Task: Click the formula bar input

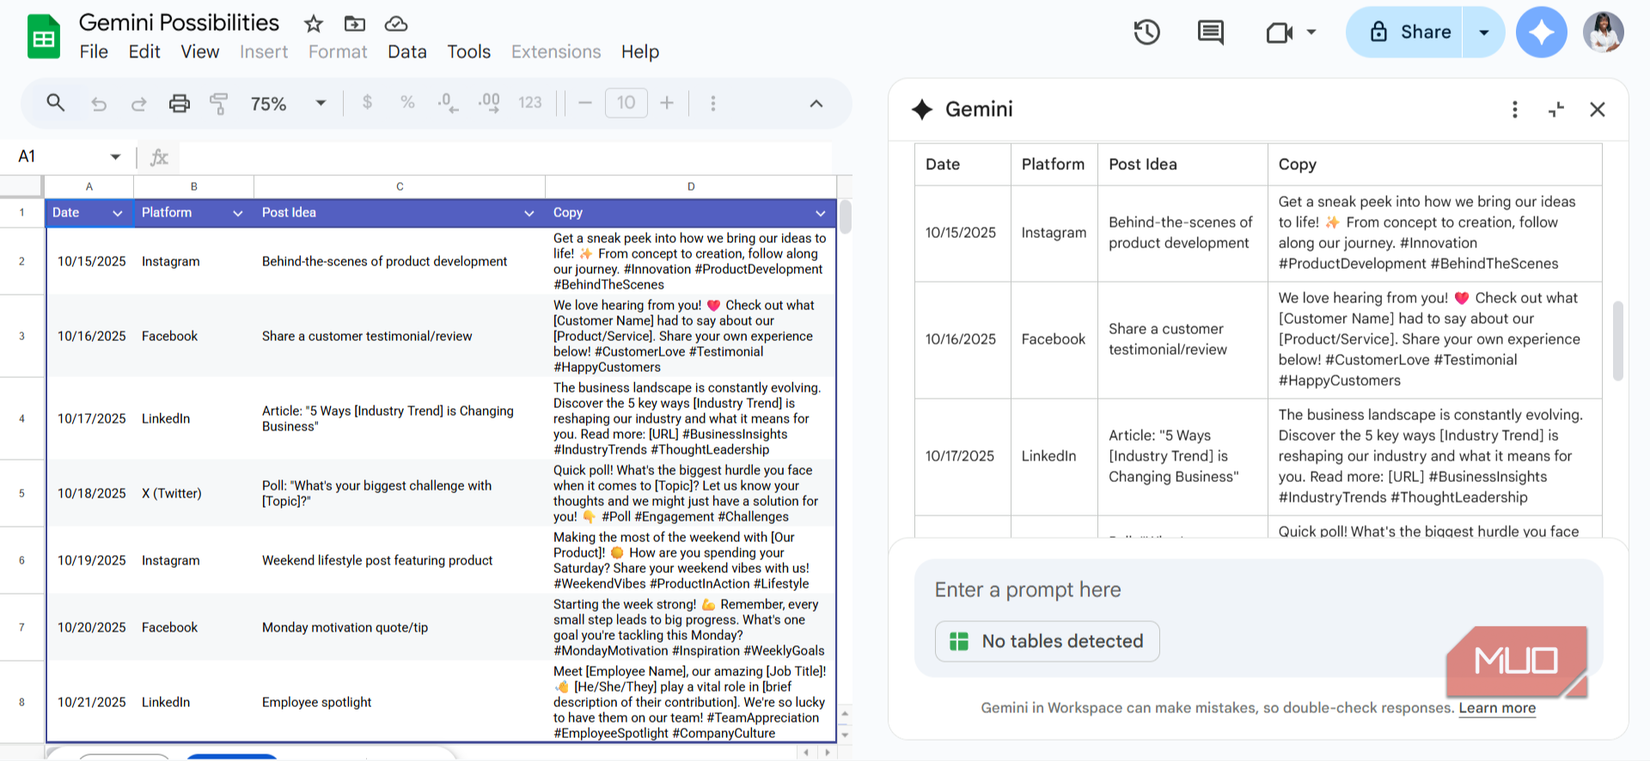Action: [x=505, y=157]
